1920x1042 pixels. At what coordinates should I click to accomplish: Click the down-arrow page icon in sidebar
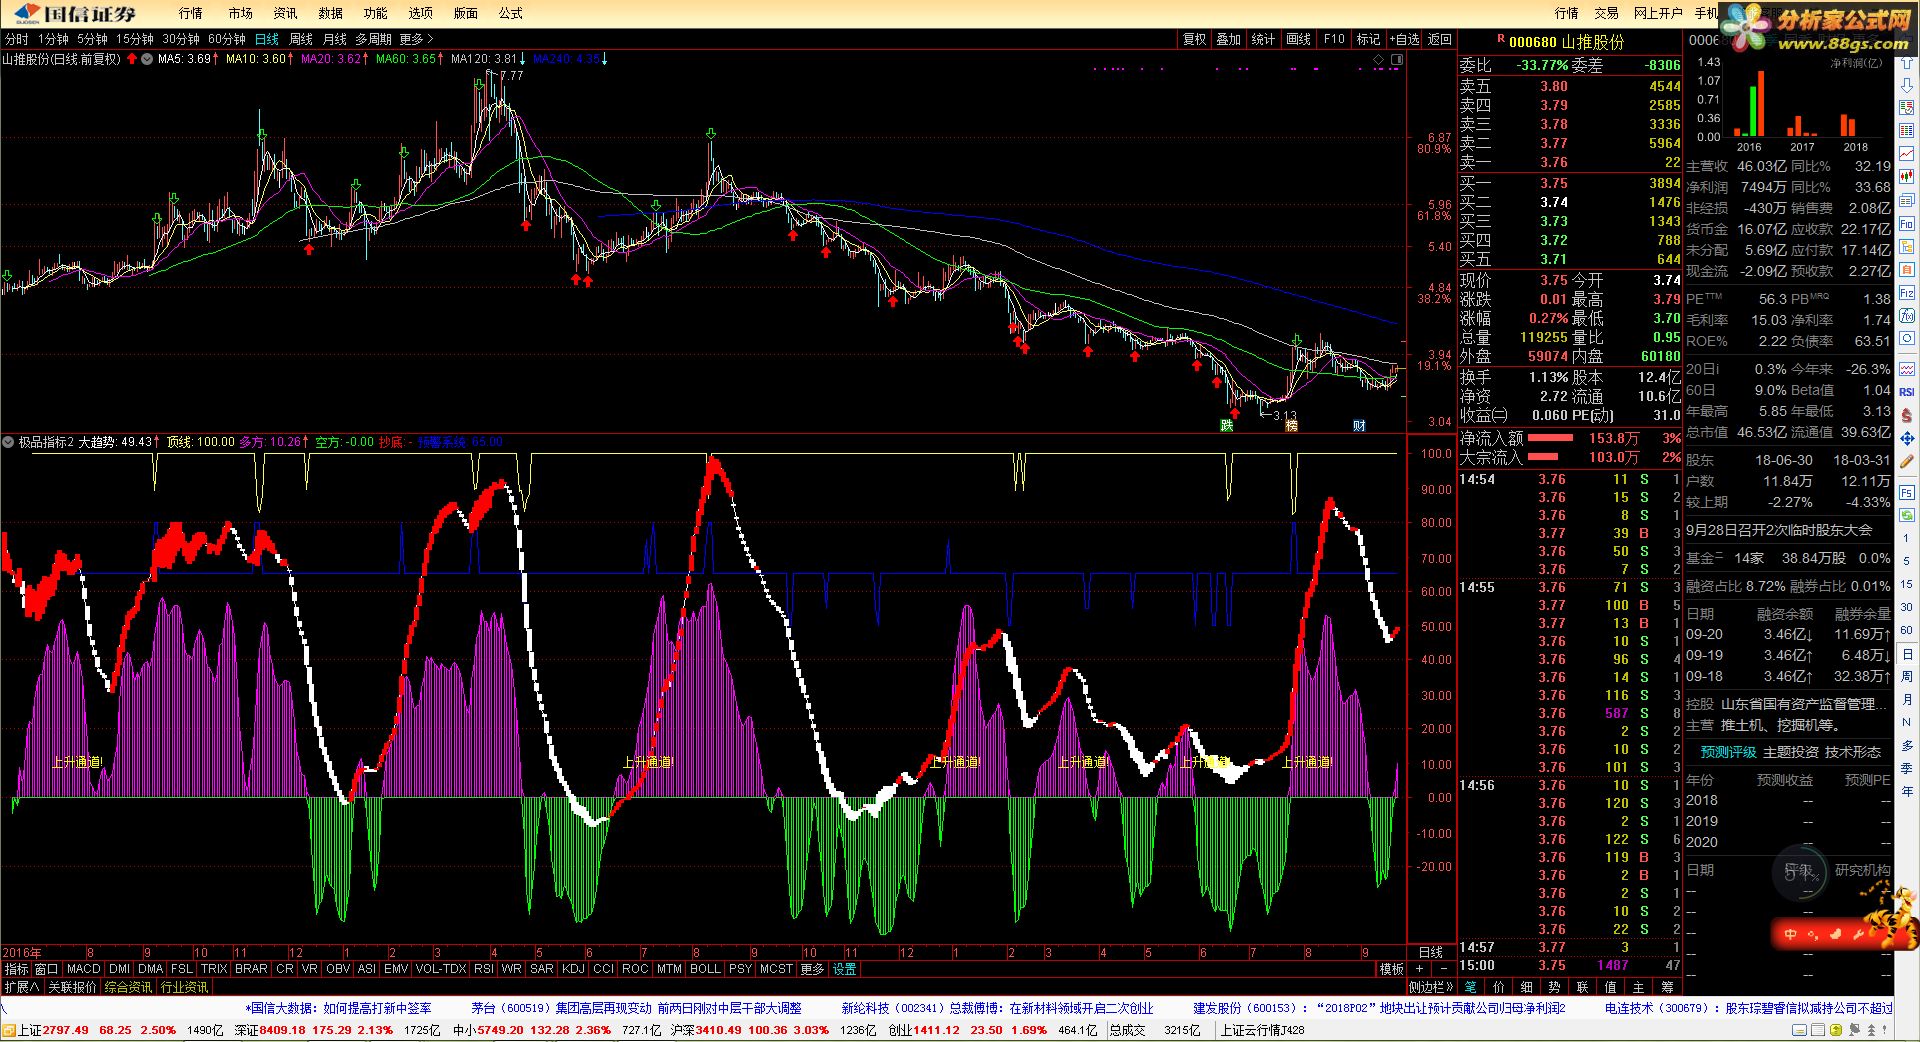[1907, 85]
